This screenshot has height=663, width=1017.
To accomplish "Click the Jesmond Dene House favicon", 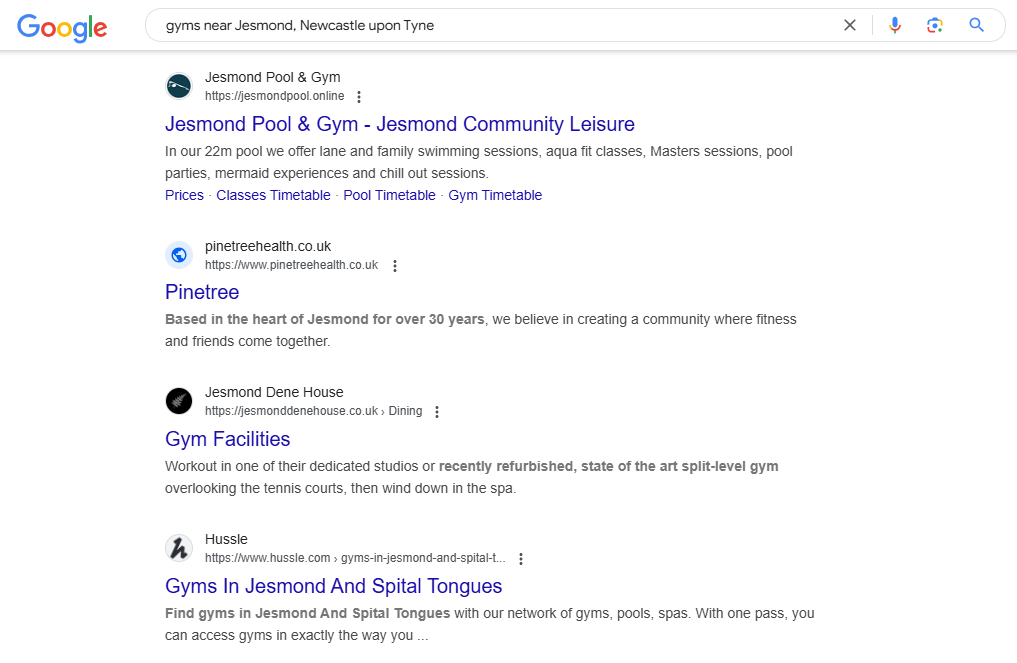I will tap(179, 401).
